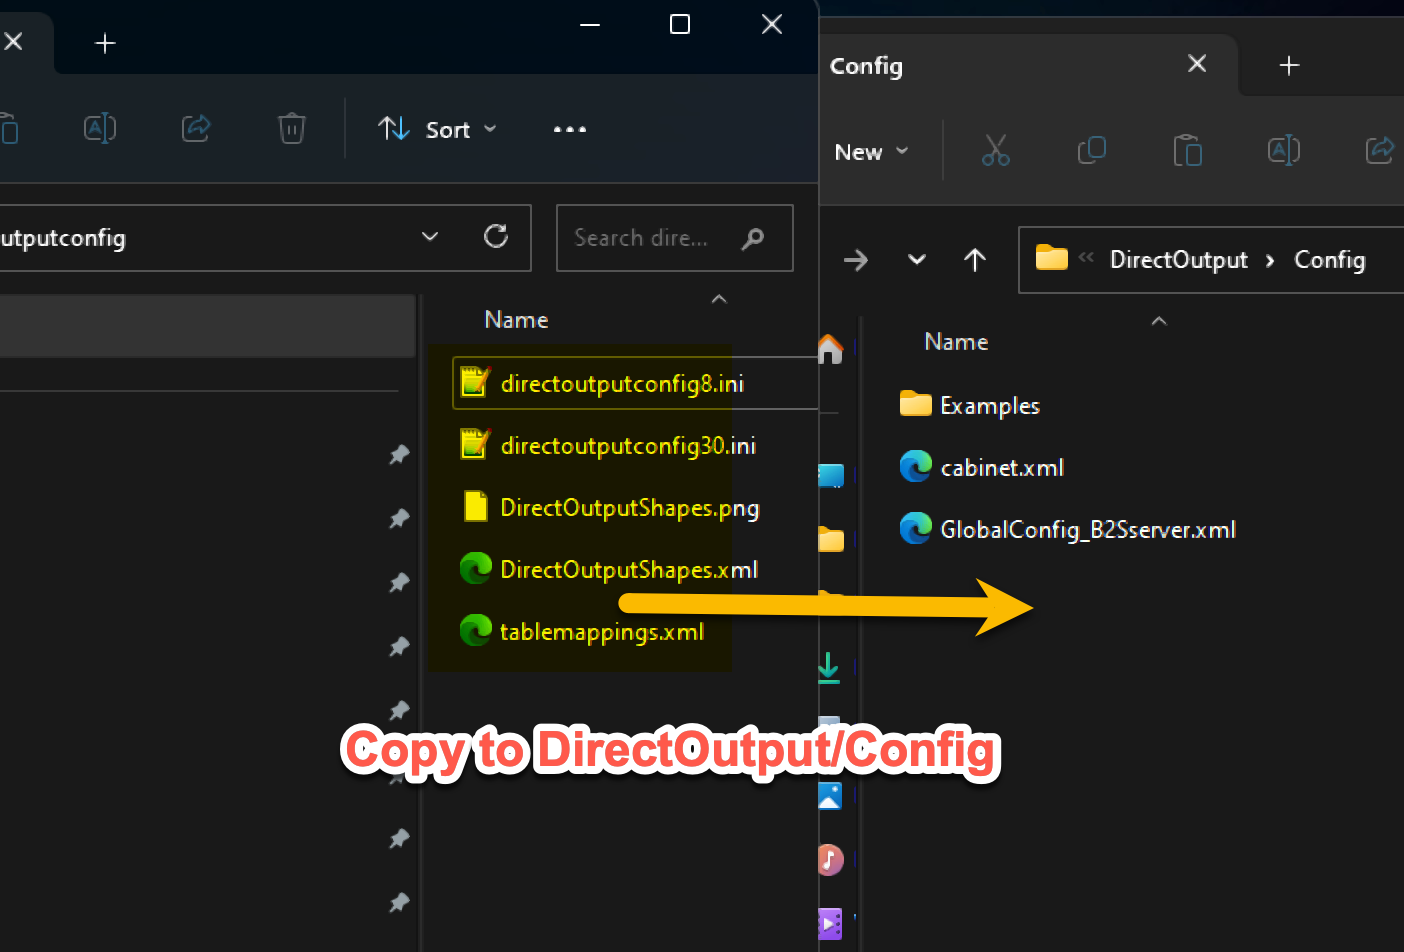Click the Paste icon in the Config window
The width and height of the screenshot is (1404, 952).
coord(1188,151)
